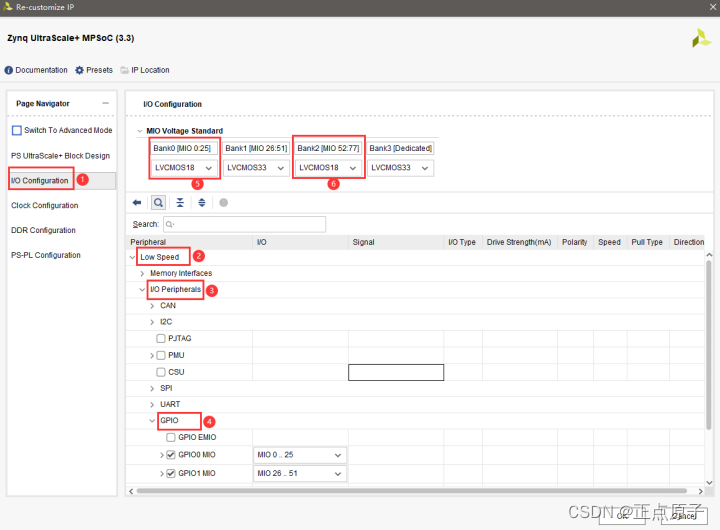
Task: Click the Cancel button
Action: click(684, 516)
